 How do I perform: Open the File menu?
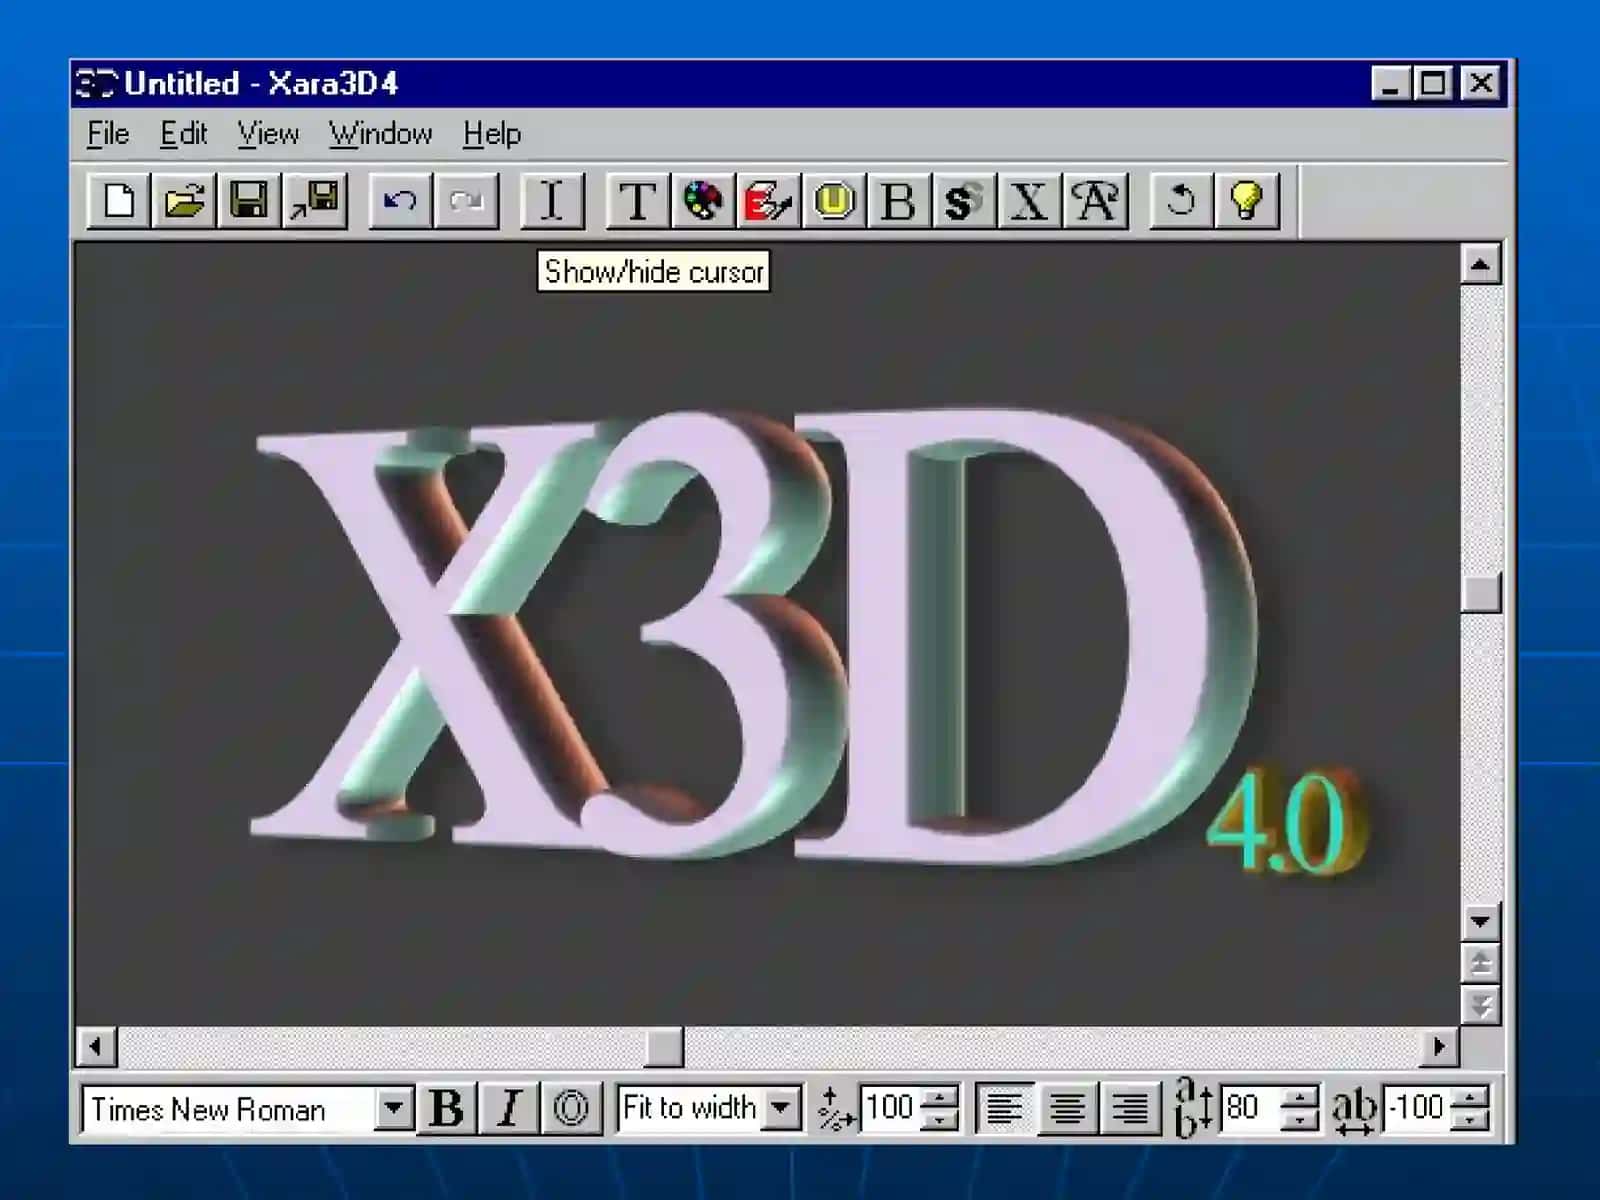108,134
